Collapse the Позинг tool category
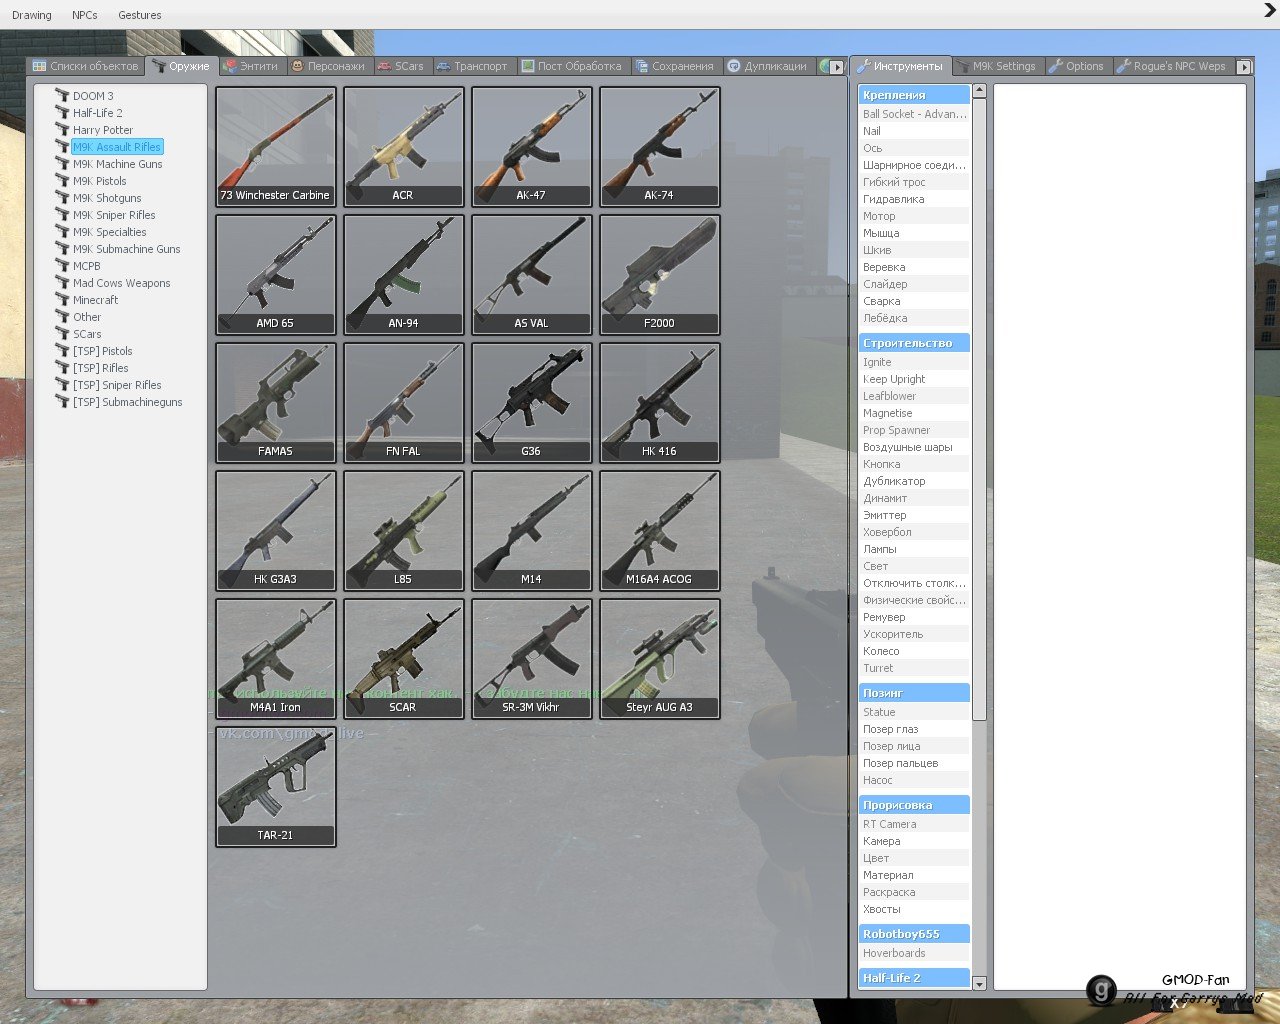The width and height of the screenshot is (1280, 1024). coord(914,693)
